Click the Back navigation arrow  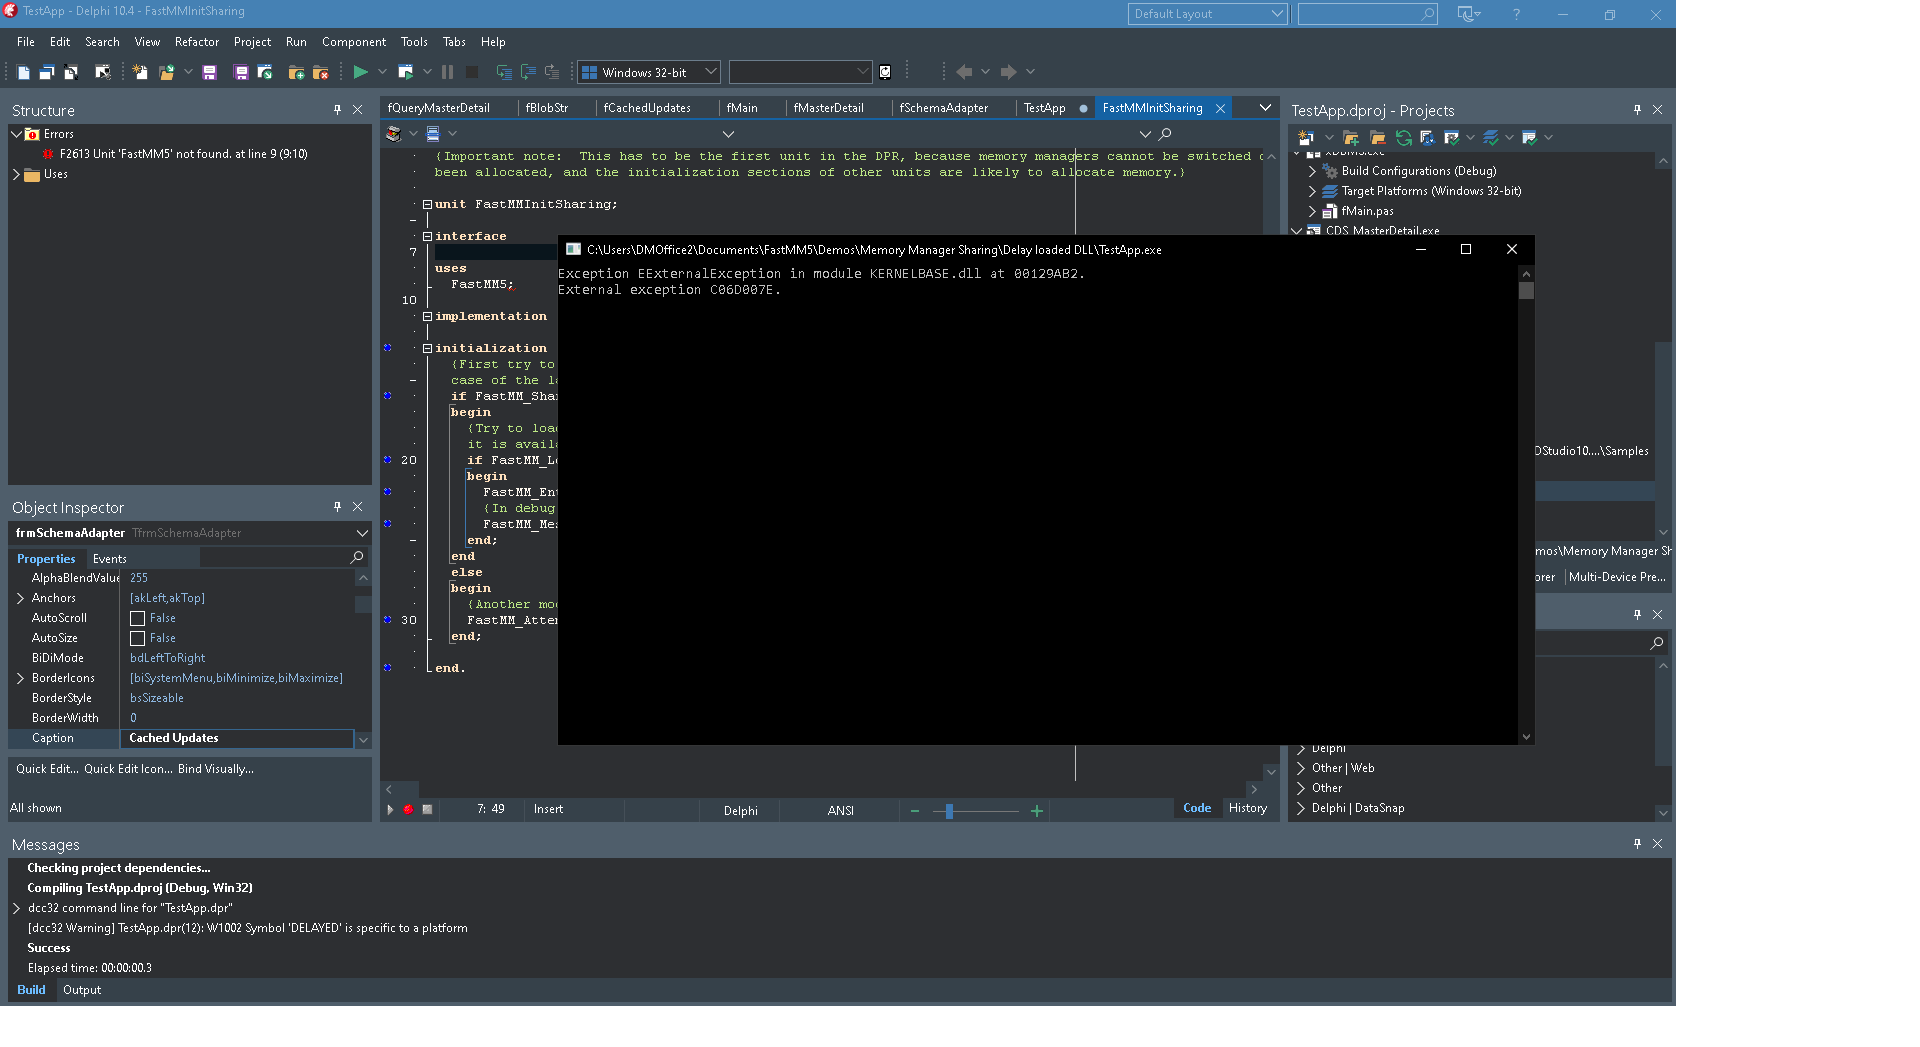pos(964,72)
